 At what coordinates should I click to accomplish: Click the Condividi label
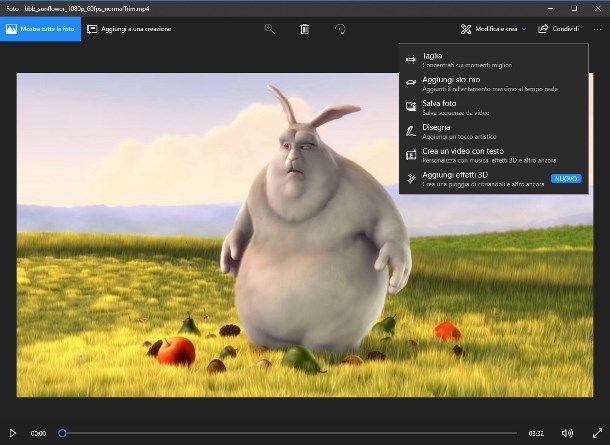click(566, 29)
